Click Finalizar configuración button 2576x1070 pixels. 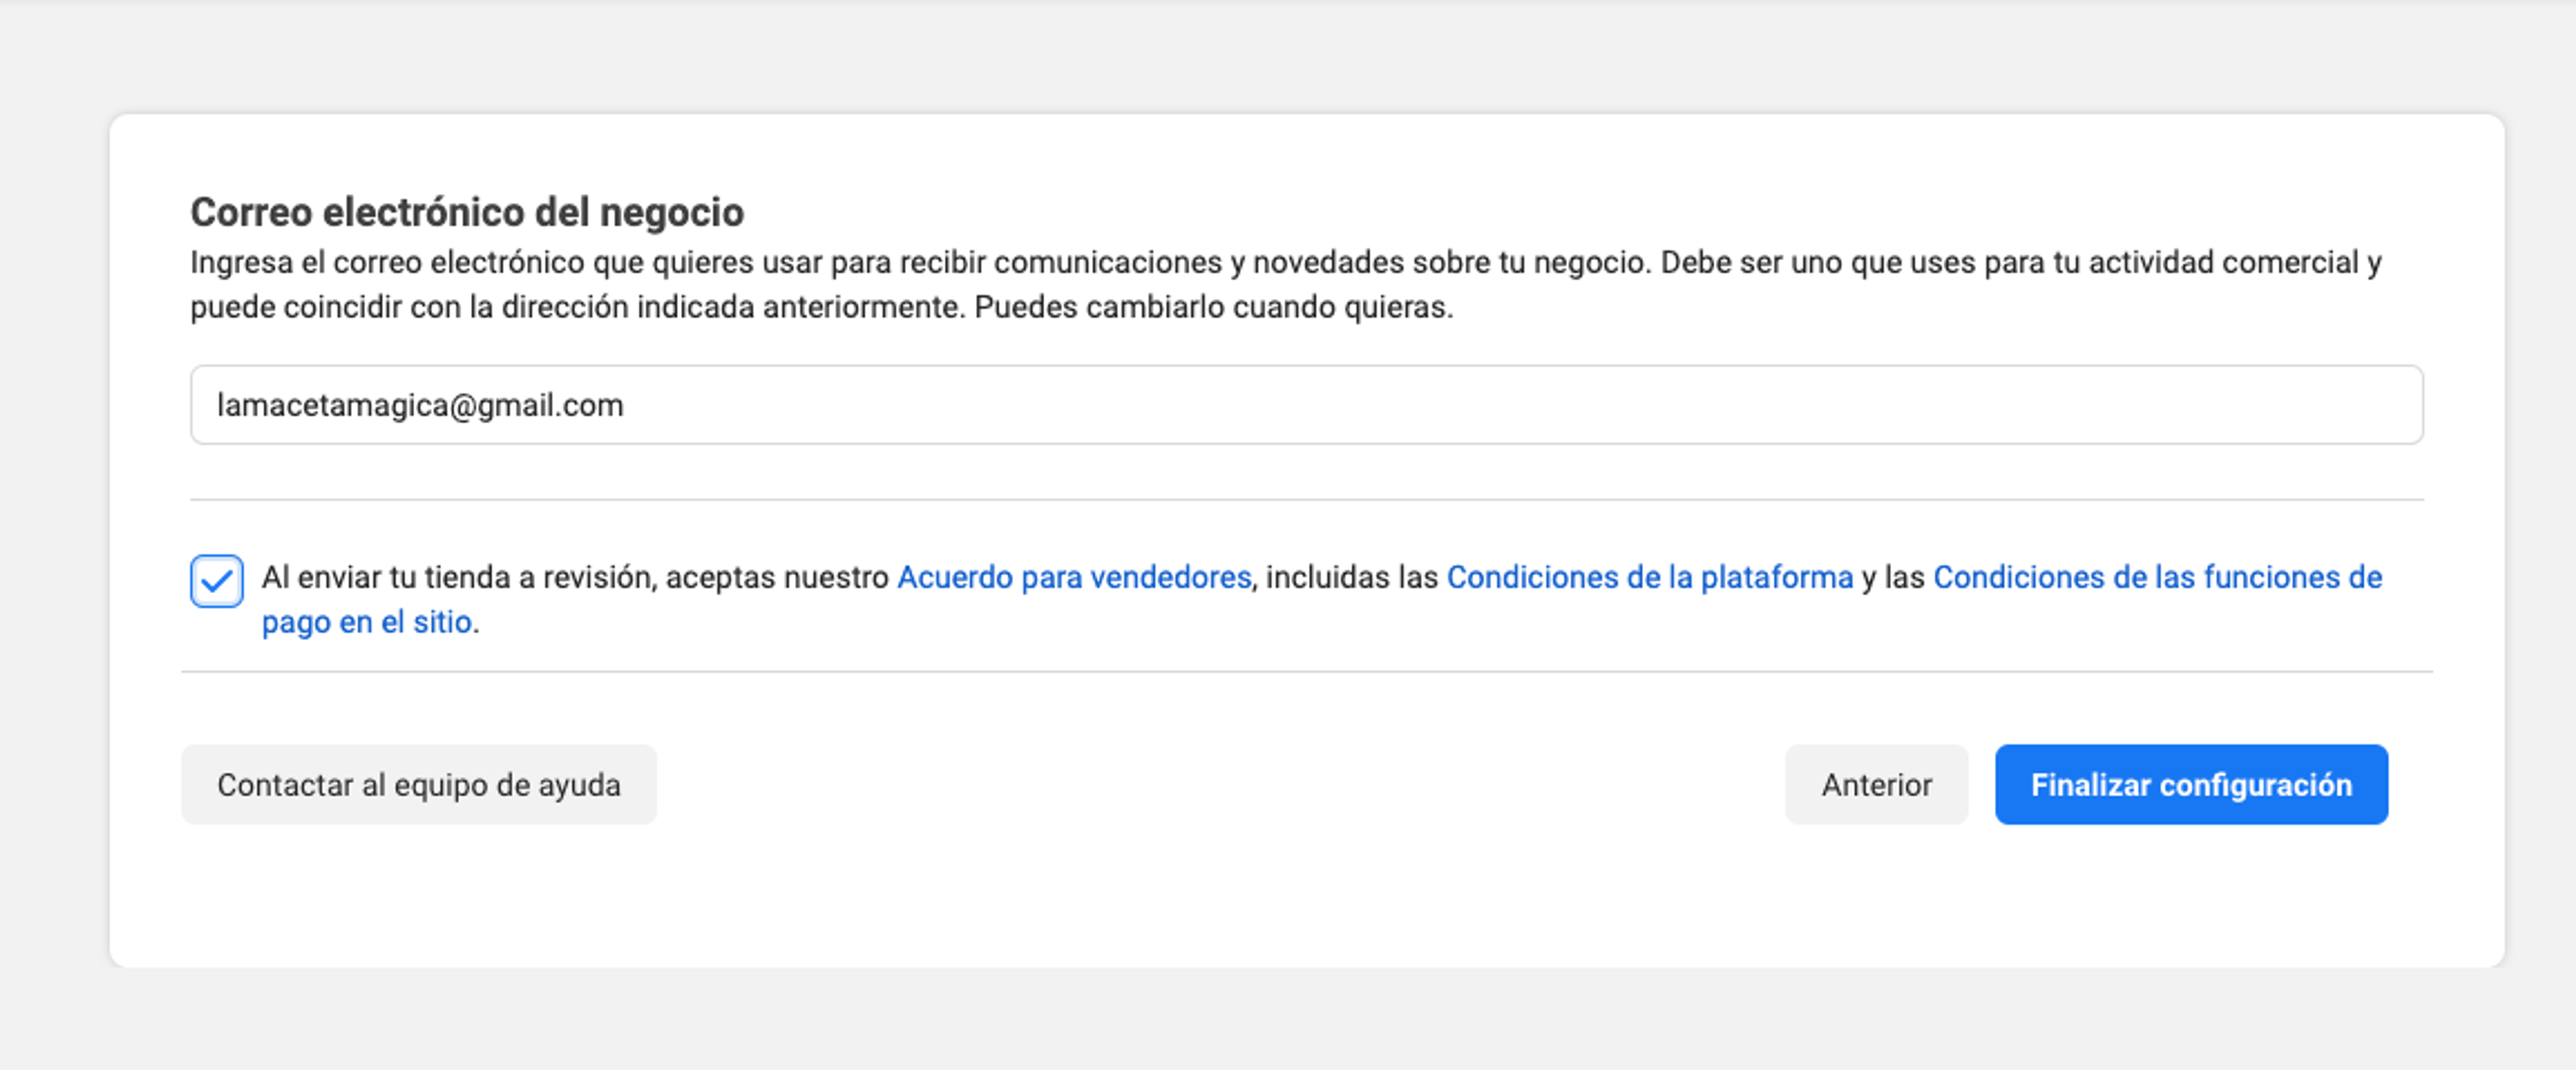tap(2191, 785)
